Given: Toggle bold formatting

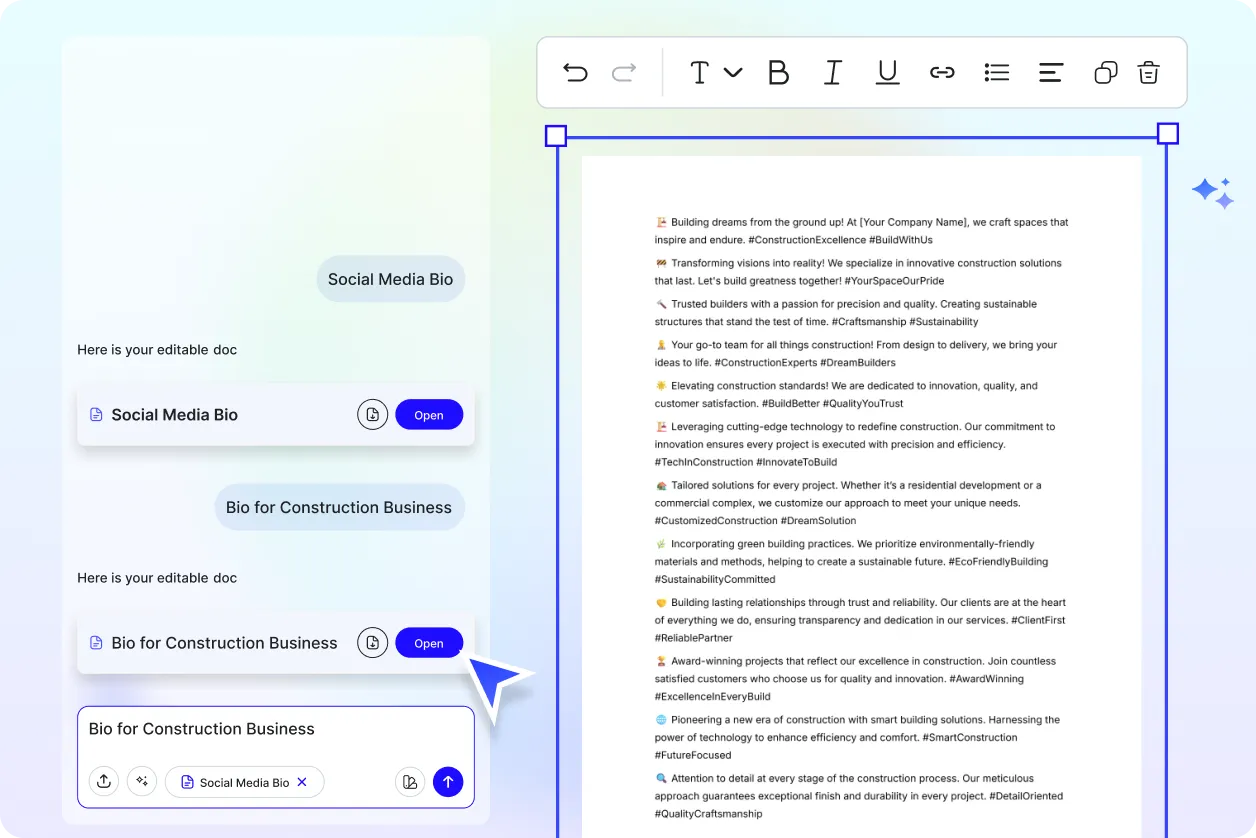Looking at the screenshot, I should click(779, 72).
